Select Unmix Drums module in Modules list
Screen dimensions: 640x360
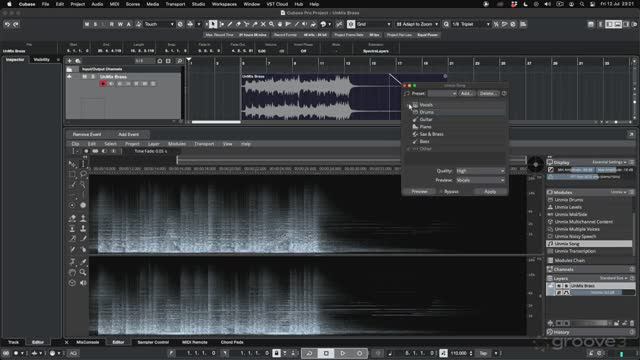click(569, 200)
